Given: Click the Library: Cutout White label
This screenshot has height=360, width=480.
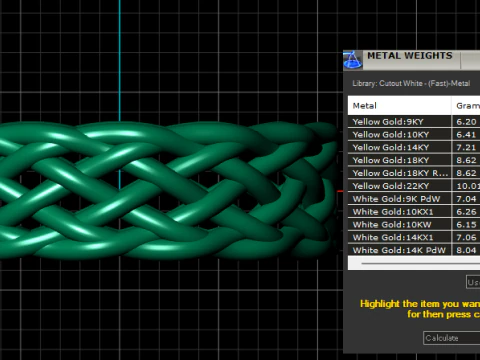Looking at the screenshot, I should 411,83.
